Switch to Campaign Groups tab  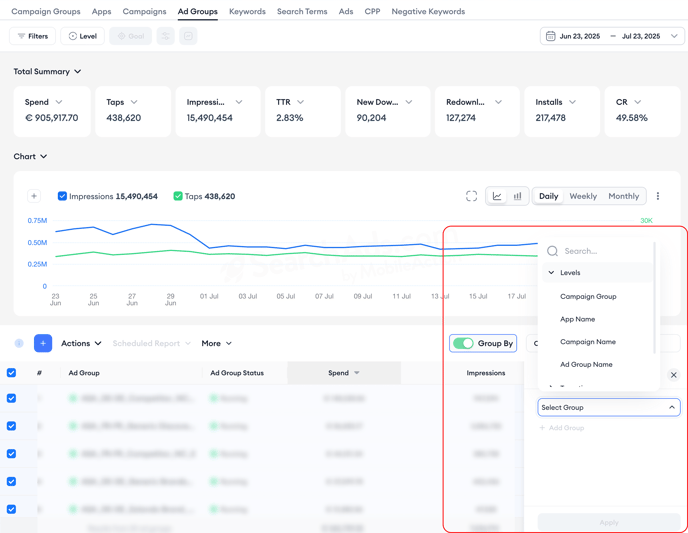click(x=46, y=11)
